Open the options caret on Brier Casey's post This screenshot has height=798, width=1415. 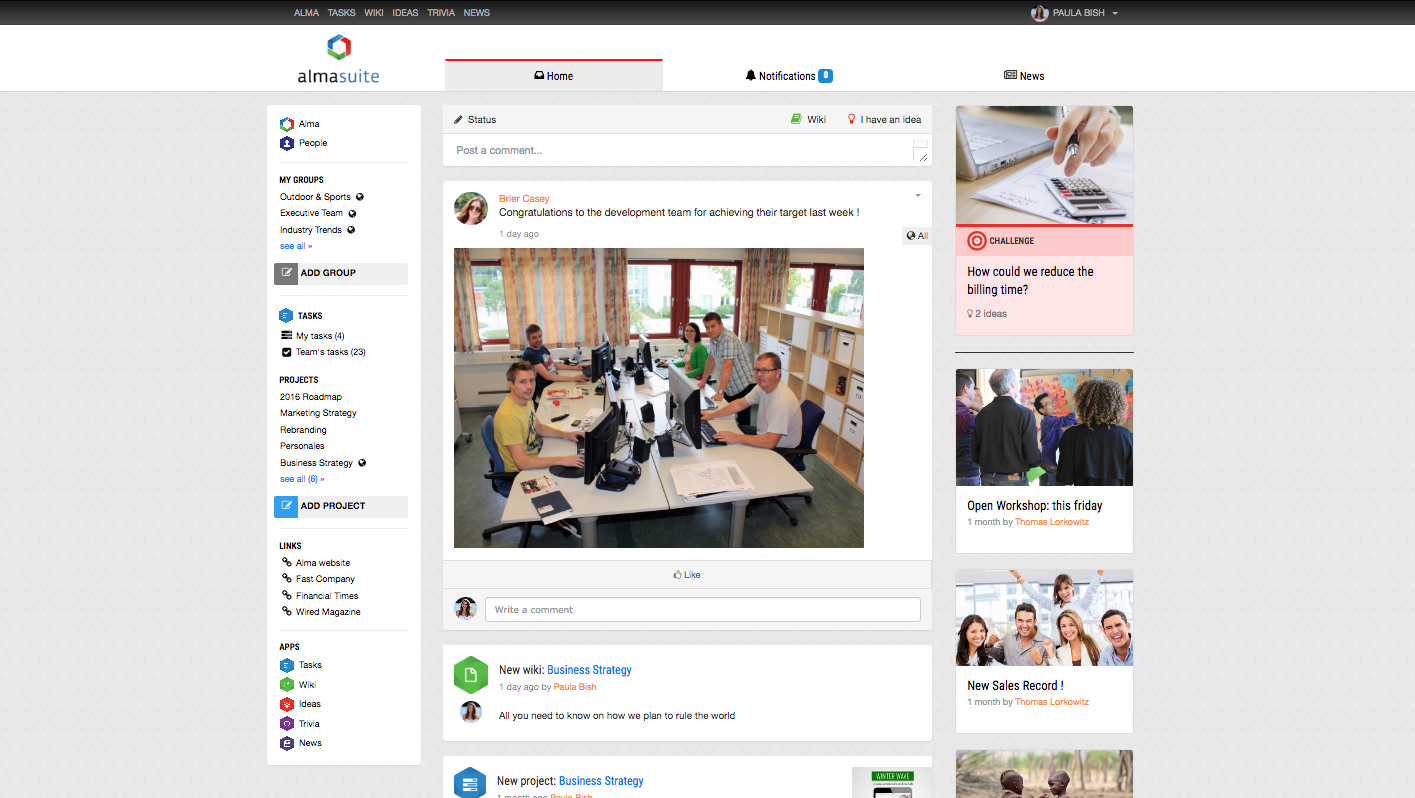click(918, 195)
